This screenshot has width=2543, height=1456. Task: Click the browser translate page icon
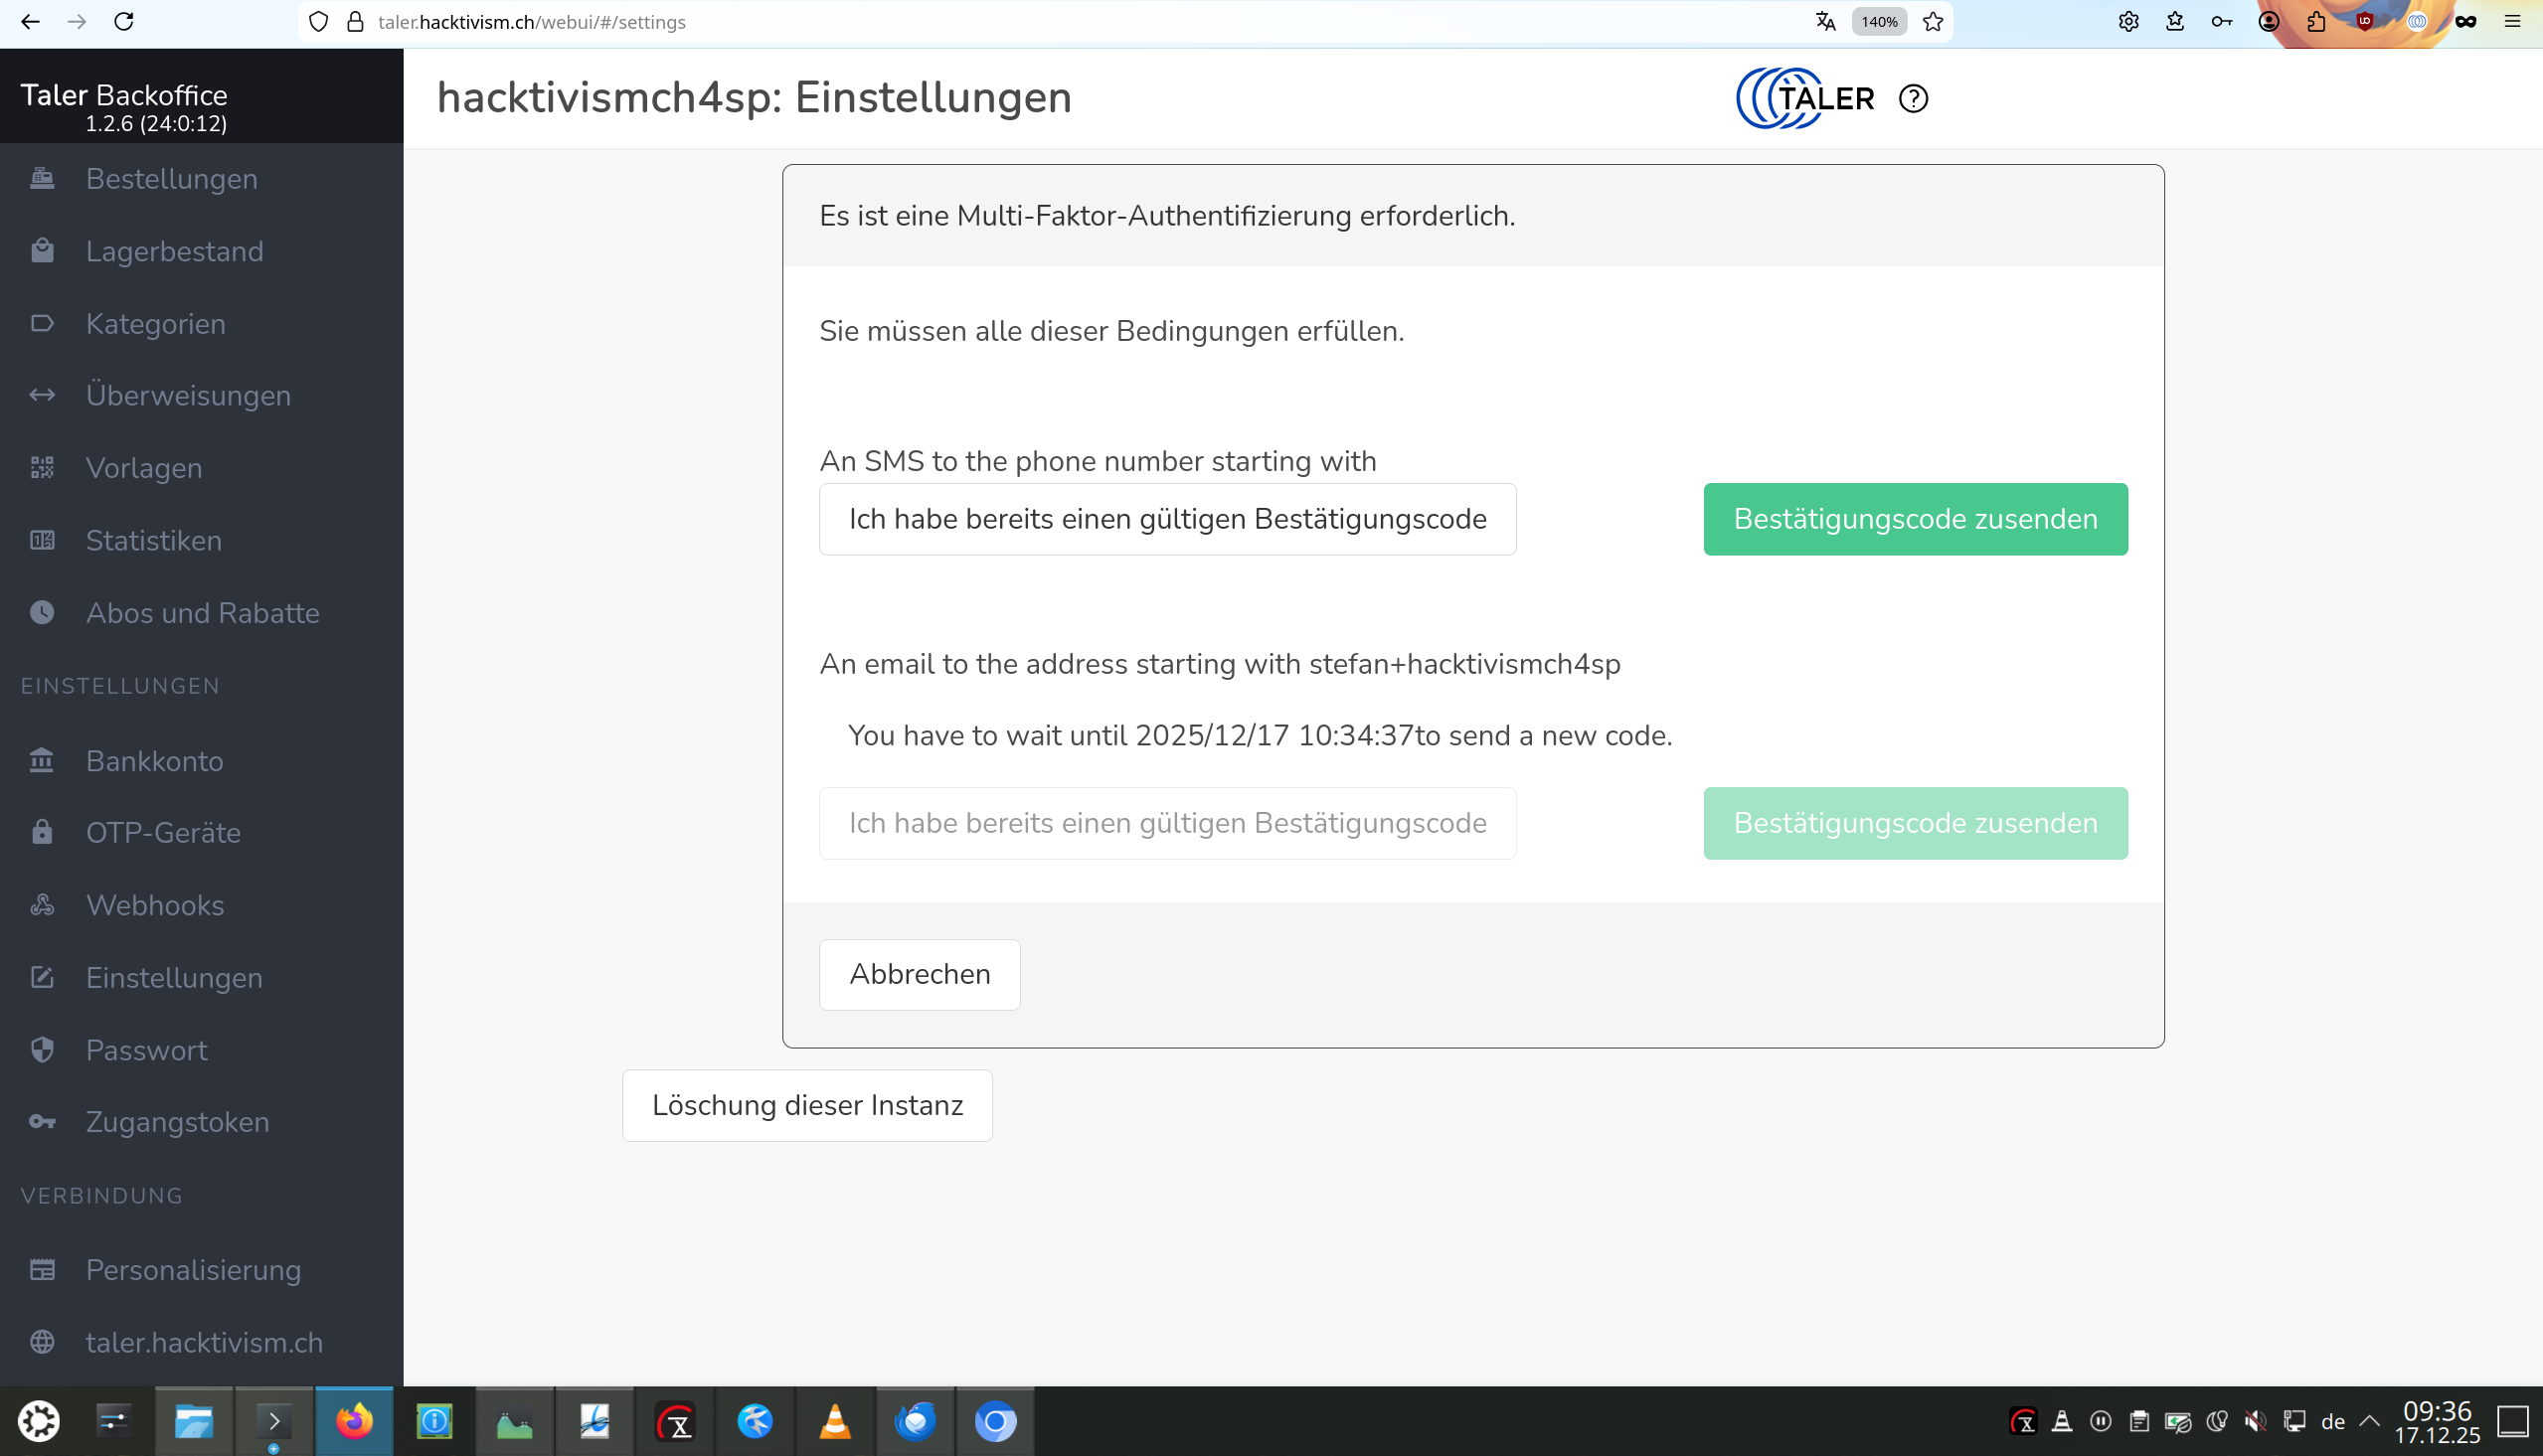pos(1825,22)
